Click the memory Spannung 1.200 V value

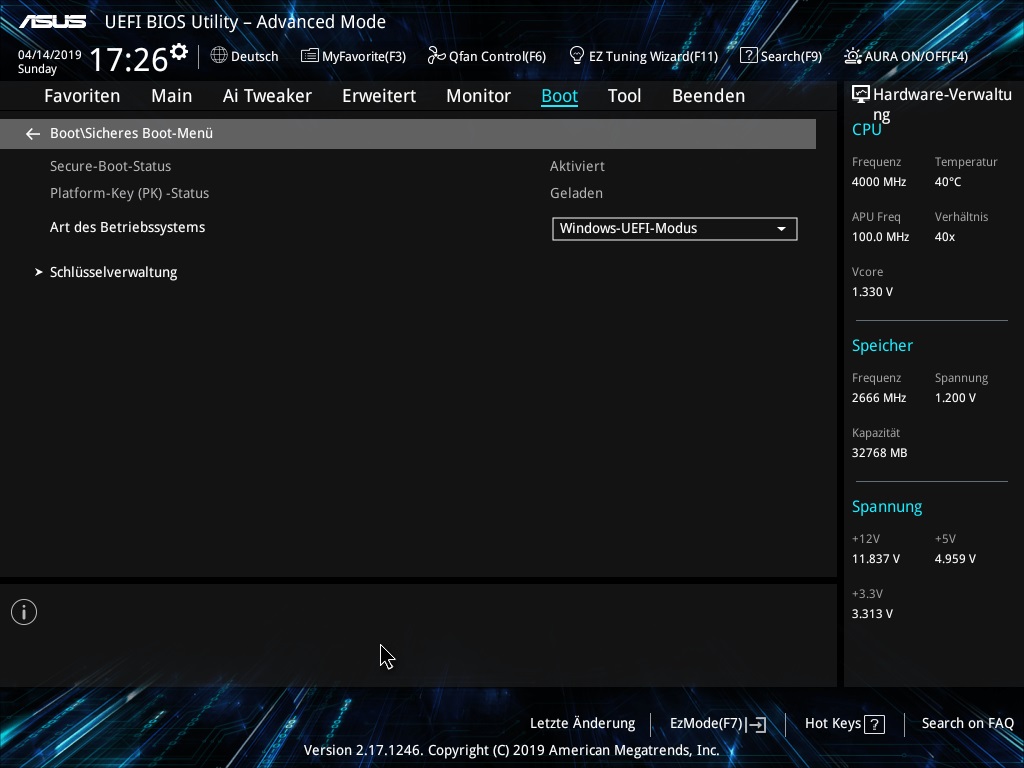click(x=955, y=398)
